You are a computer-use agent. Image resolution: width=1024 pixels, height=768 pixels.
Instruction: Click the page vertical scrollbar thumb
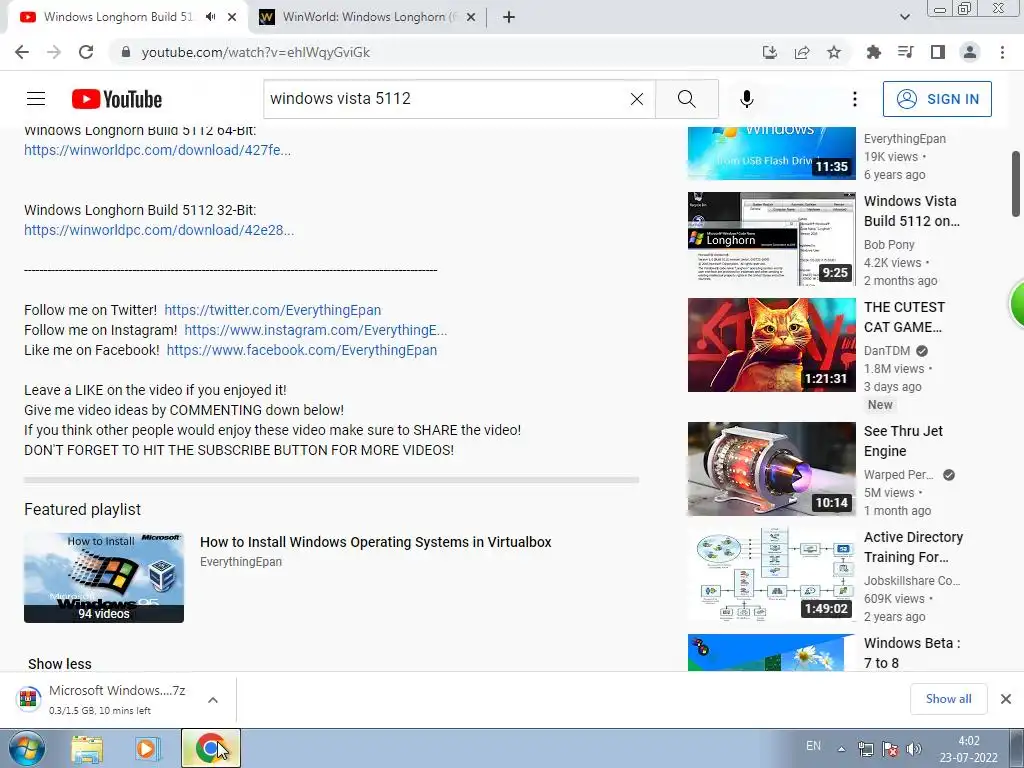coord(1016,184)
